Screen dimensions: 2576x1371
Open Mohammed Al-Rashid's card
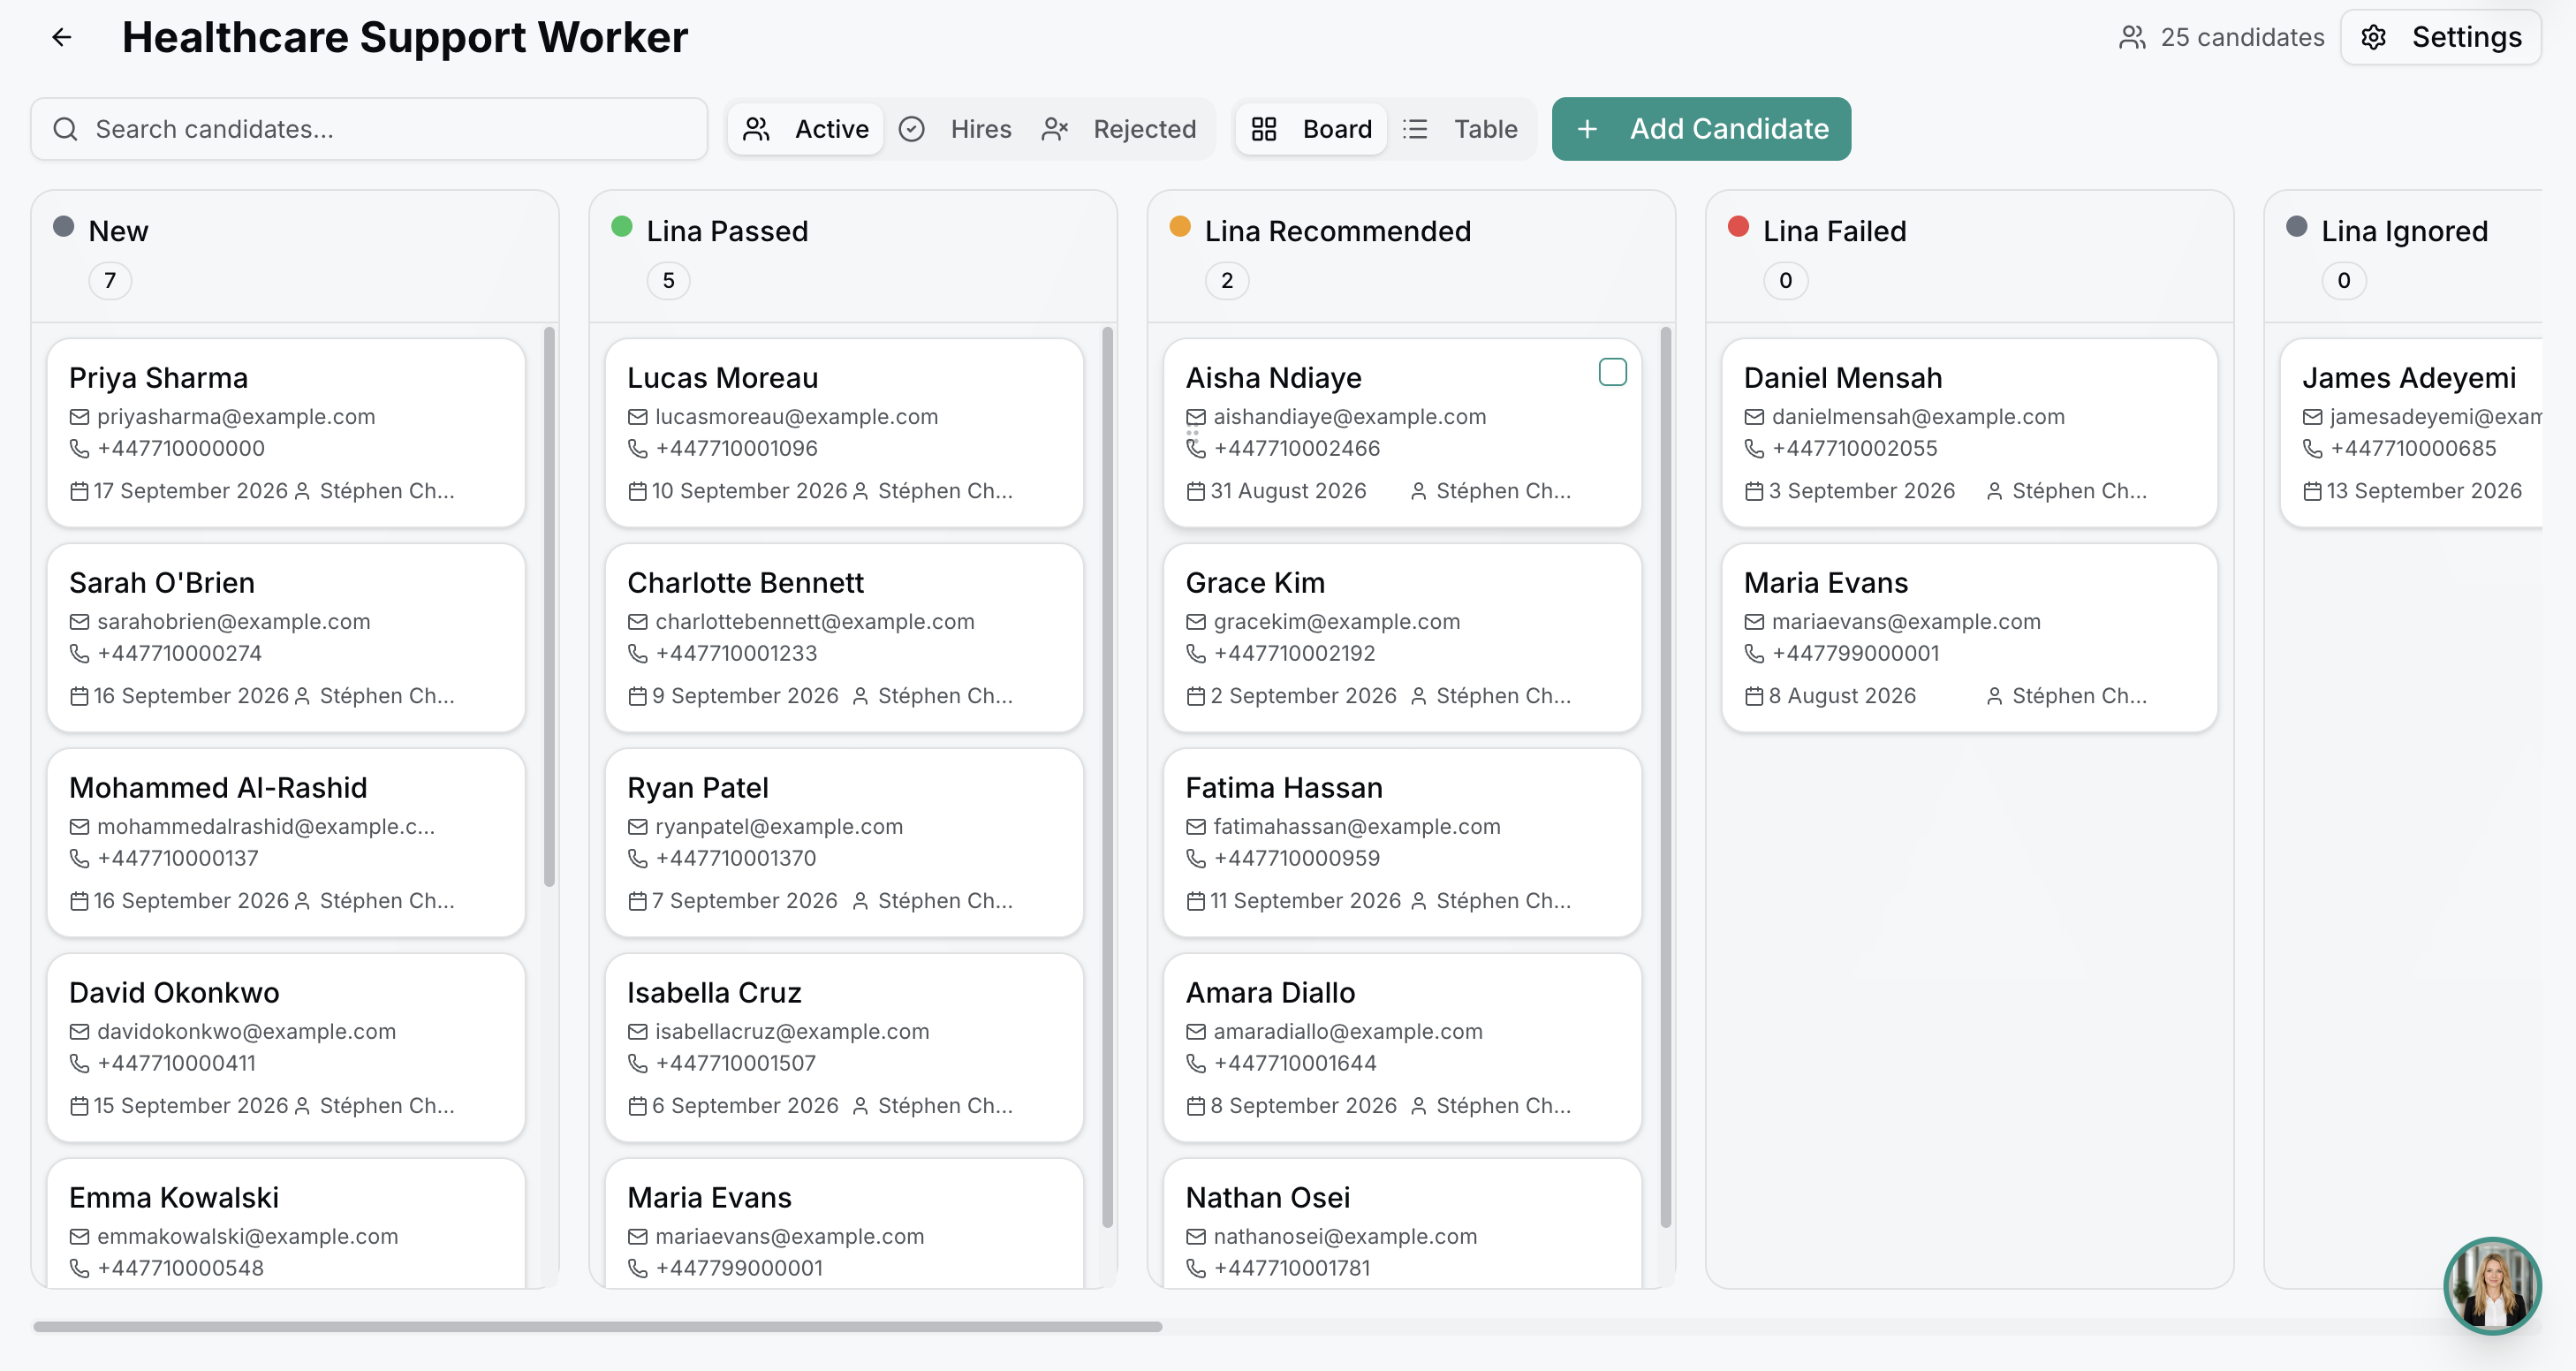(286, 842)
